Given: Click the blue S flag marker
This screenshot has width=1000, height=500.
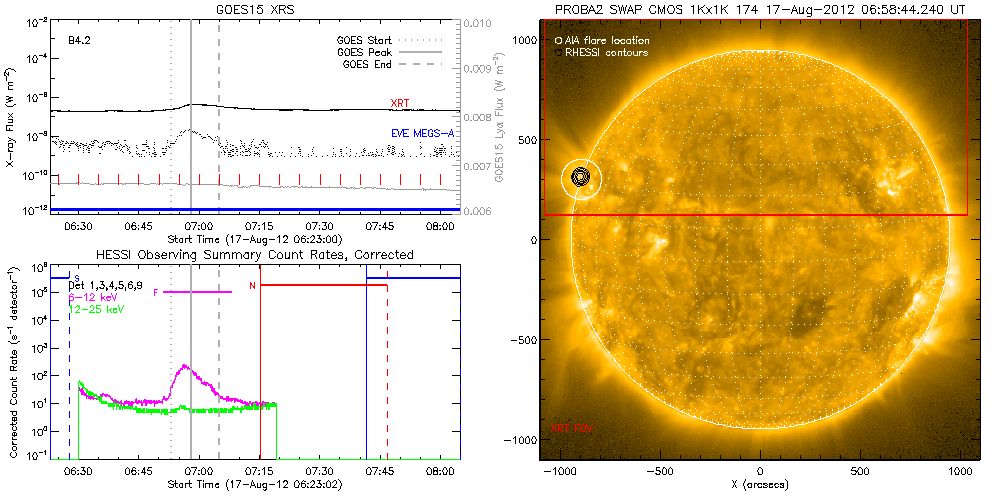Looking at the screenshot, I should (x=76, y=278).
